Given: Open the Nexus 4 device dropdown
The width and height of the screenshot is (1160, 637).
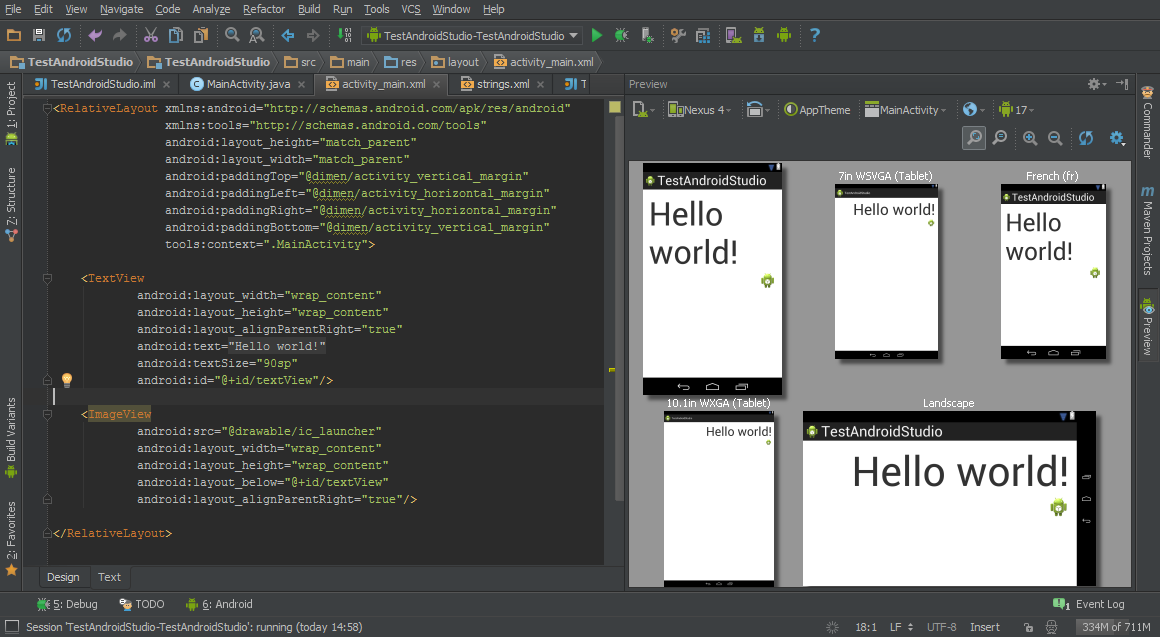Looking at the screenshot, I should click(x=700, y=110).
